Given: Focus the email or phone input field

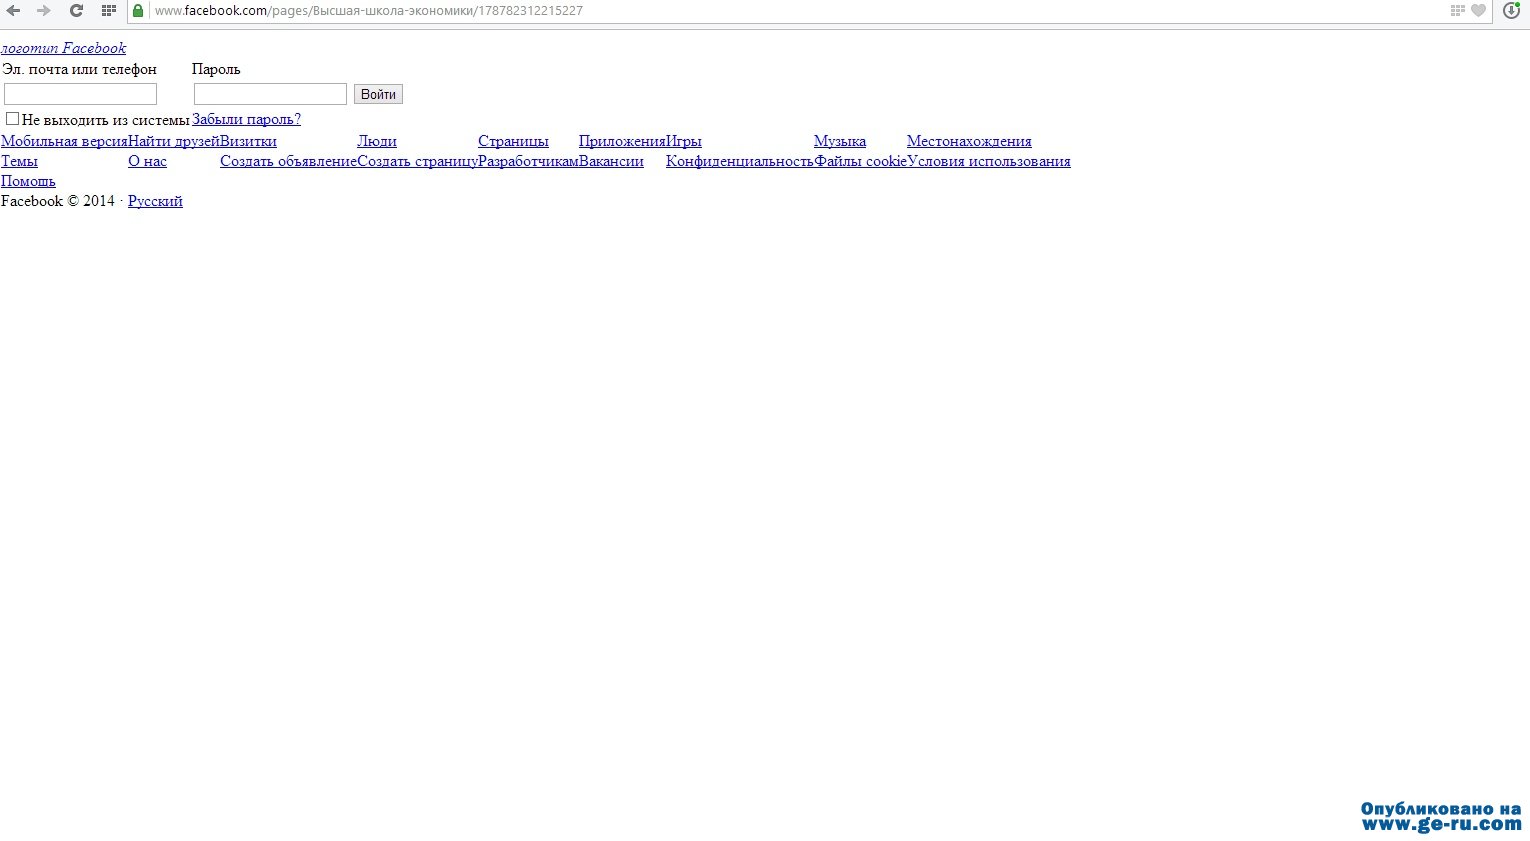Looking at the screenshot, I should tap(81, 94).
